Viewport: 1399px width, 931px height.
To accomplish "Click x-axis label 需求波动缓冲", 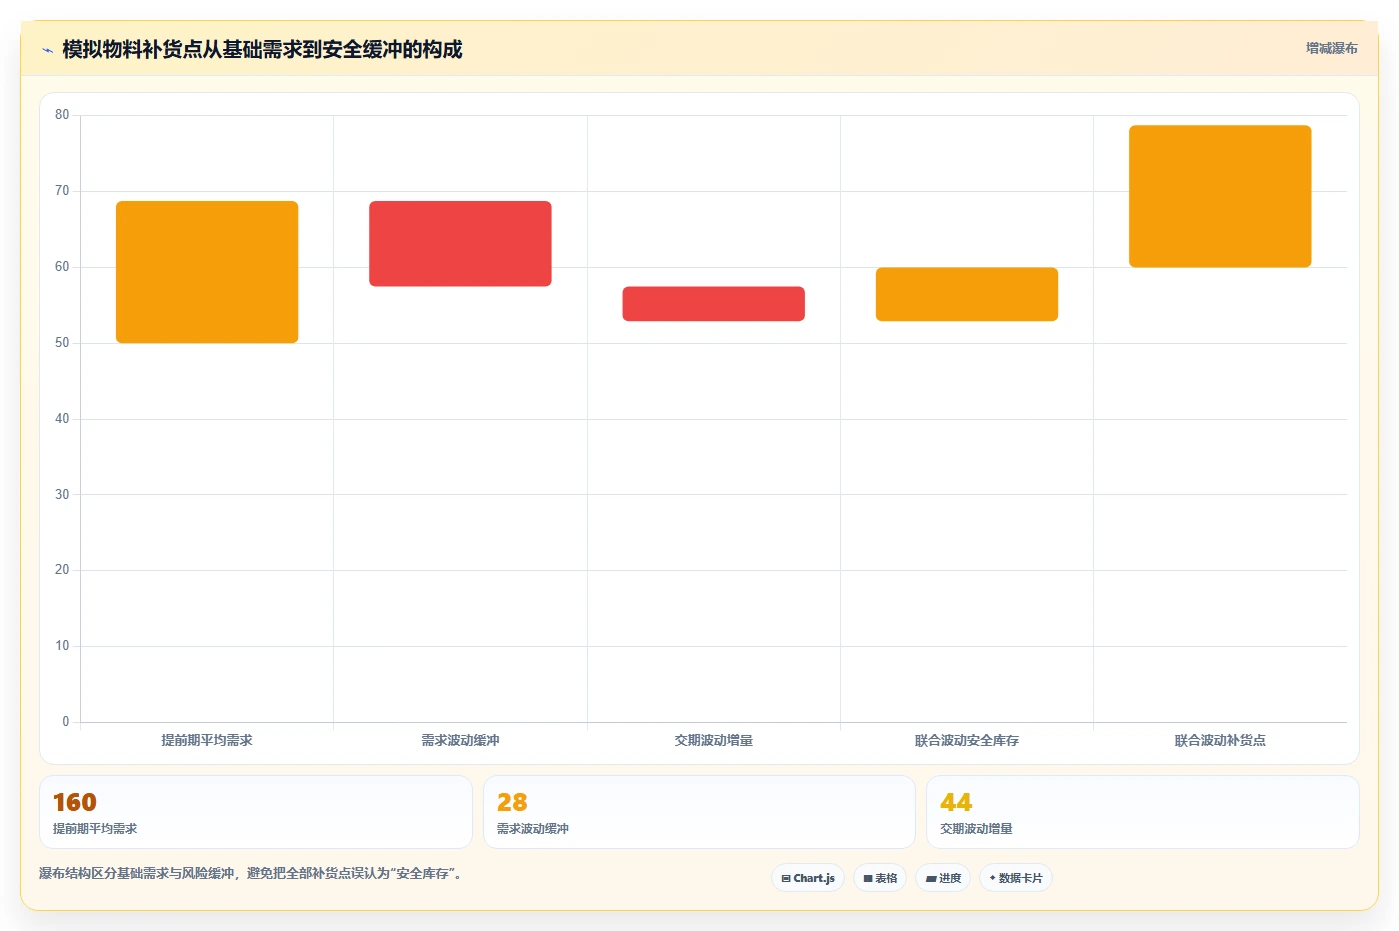I will [460, 740].
